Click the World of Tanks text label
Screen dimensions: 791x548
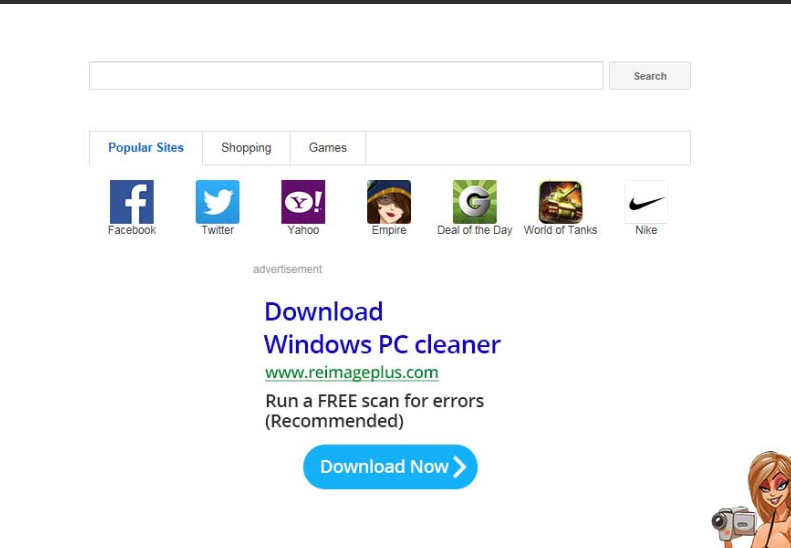click(560, 231)
